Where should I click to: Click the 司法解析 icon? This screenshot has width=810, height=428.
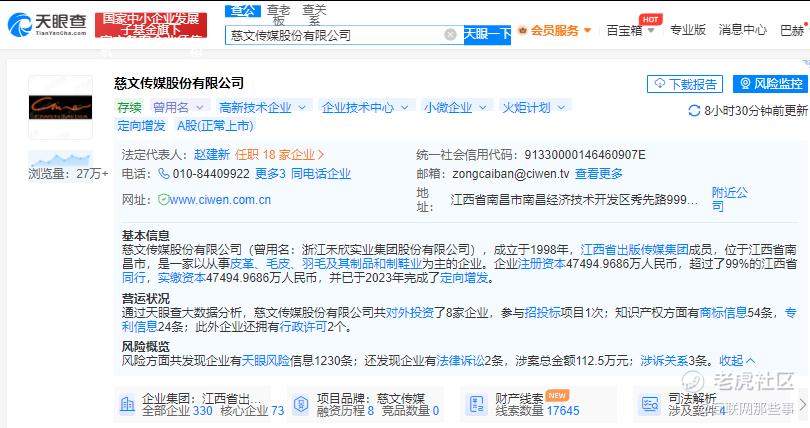tap(649, 404)
